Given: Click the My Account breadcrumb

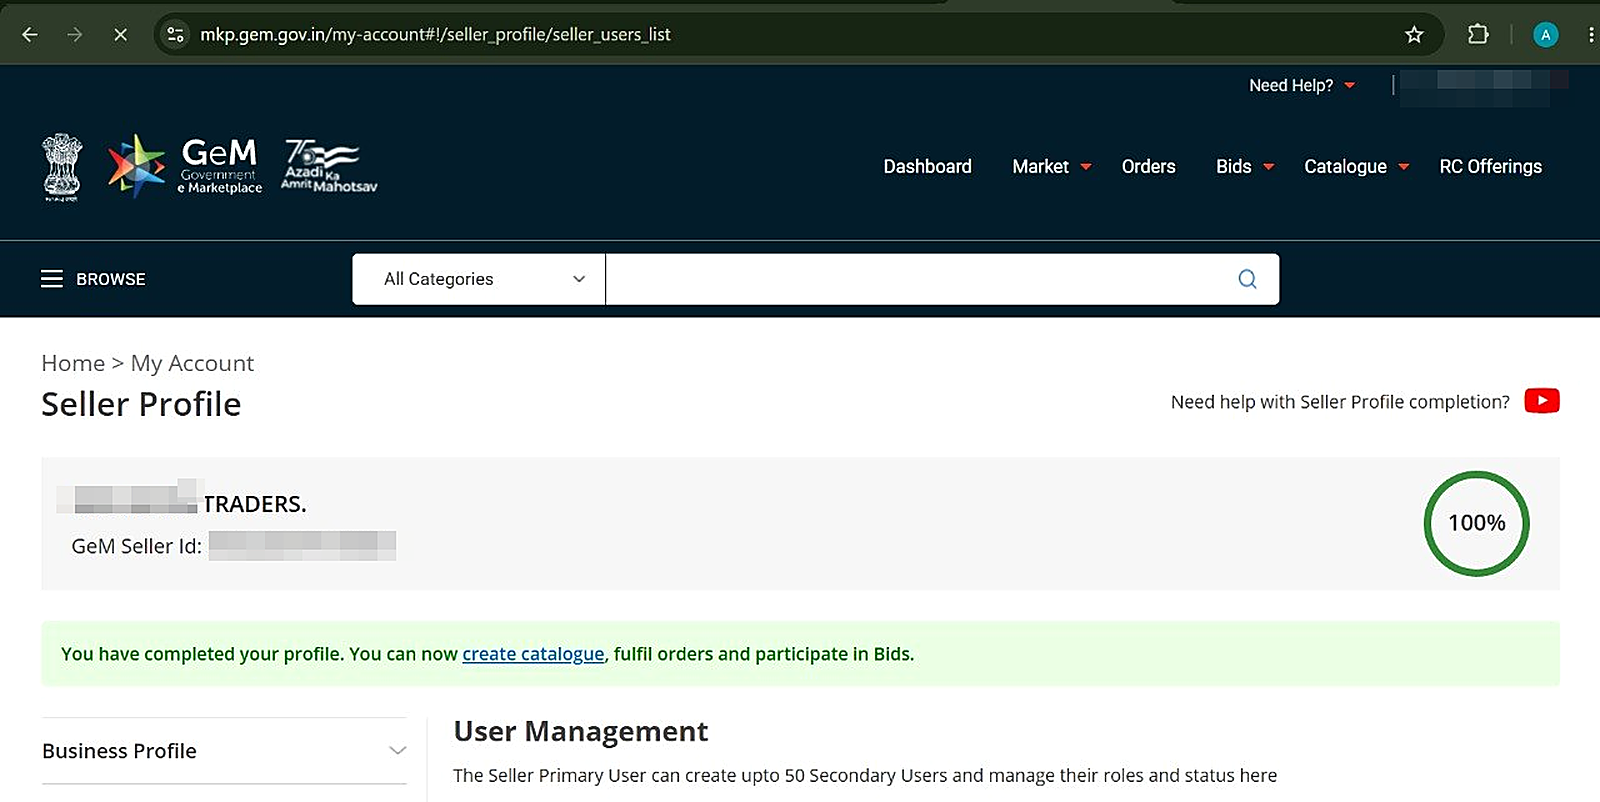Looking at the screenshot, I should pos(192,363).
